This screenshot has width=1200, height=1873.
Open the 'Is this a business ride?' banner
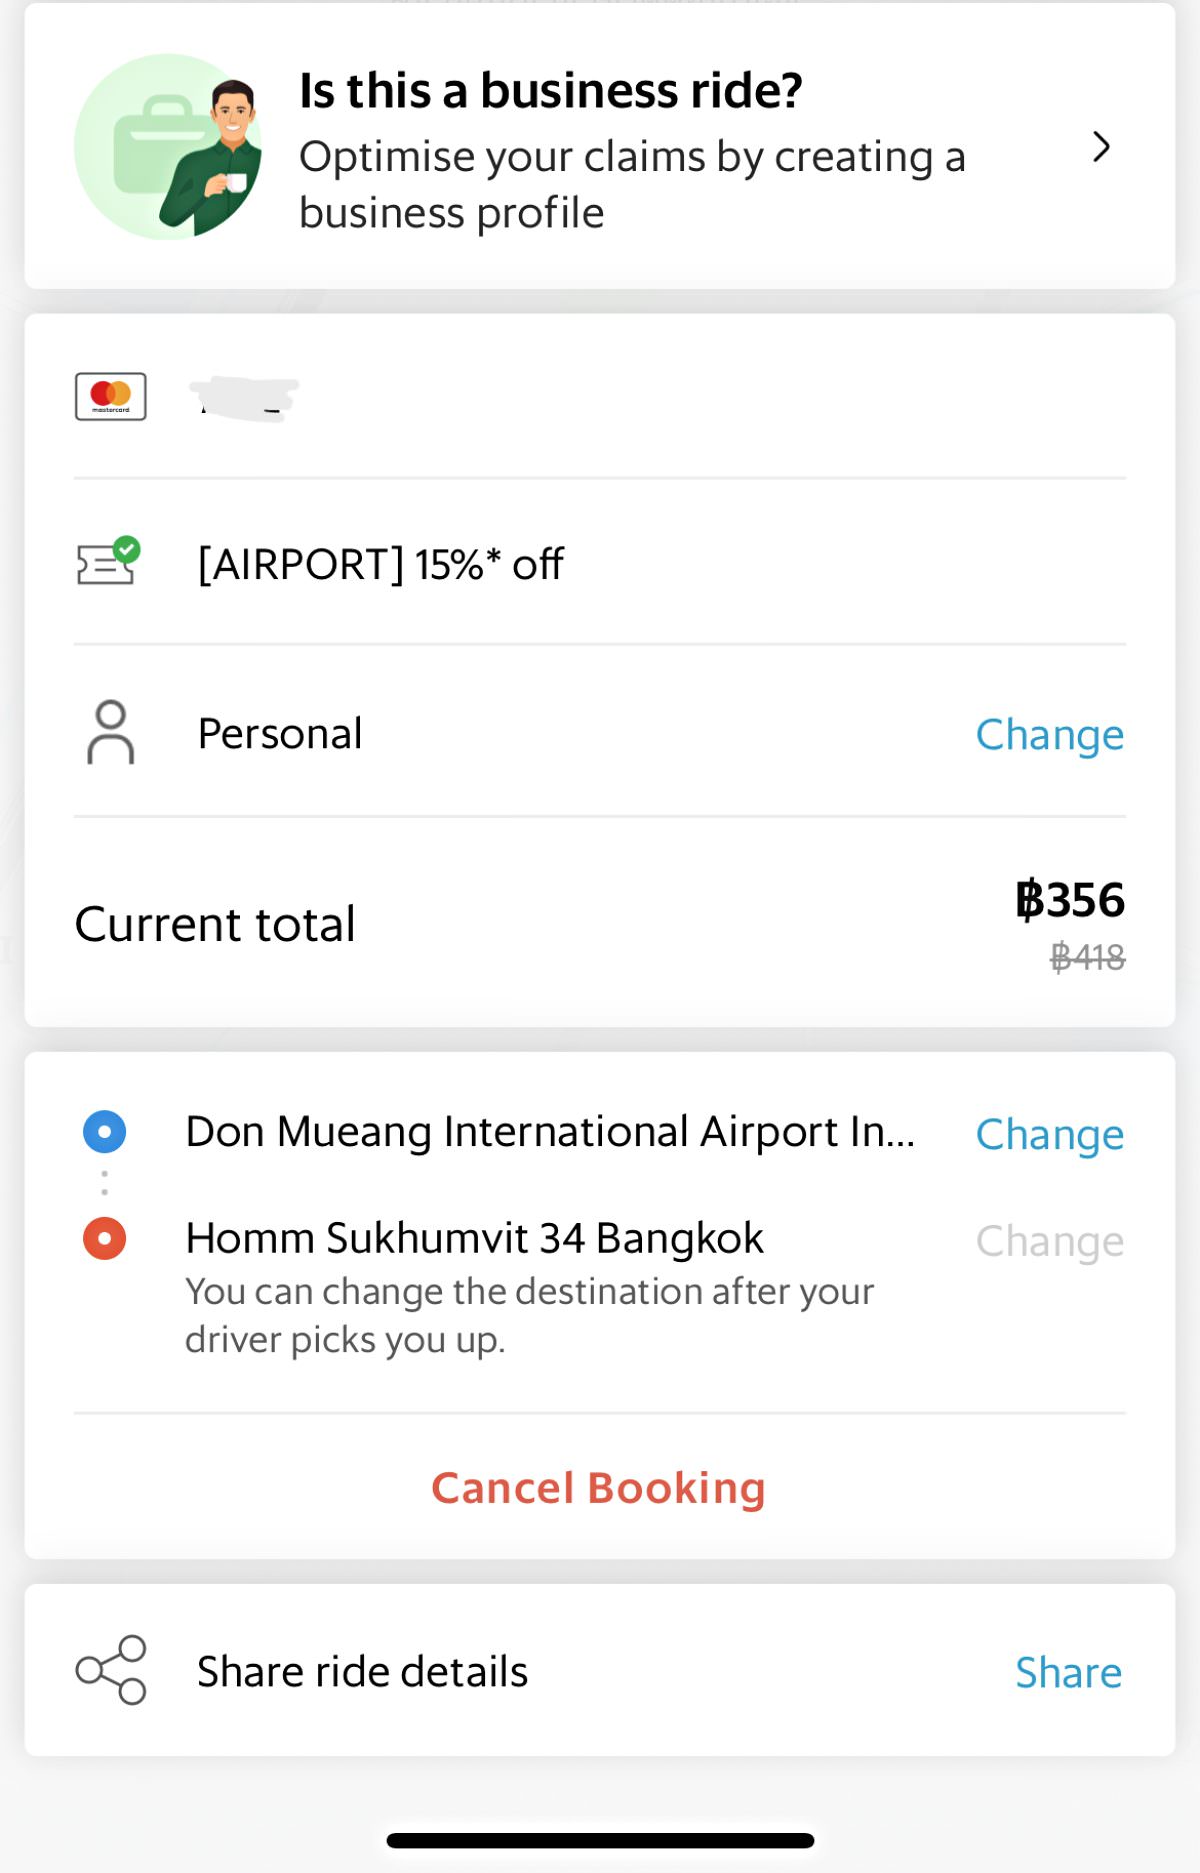[x=600, y=147]
